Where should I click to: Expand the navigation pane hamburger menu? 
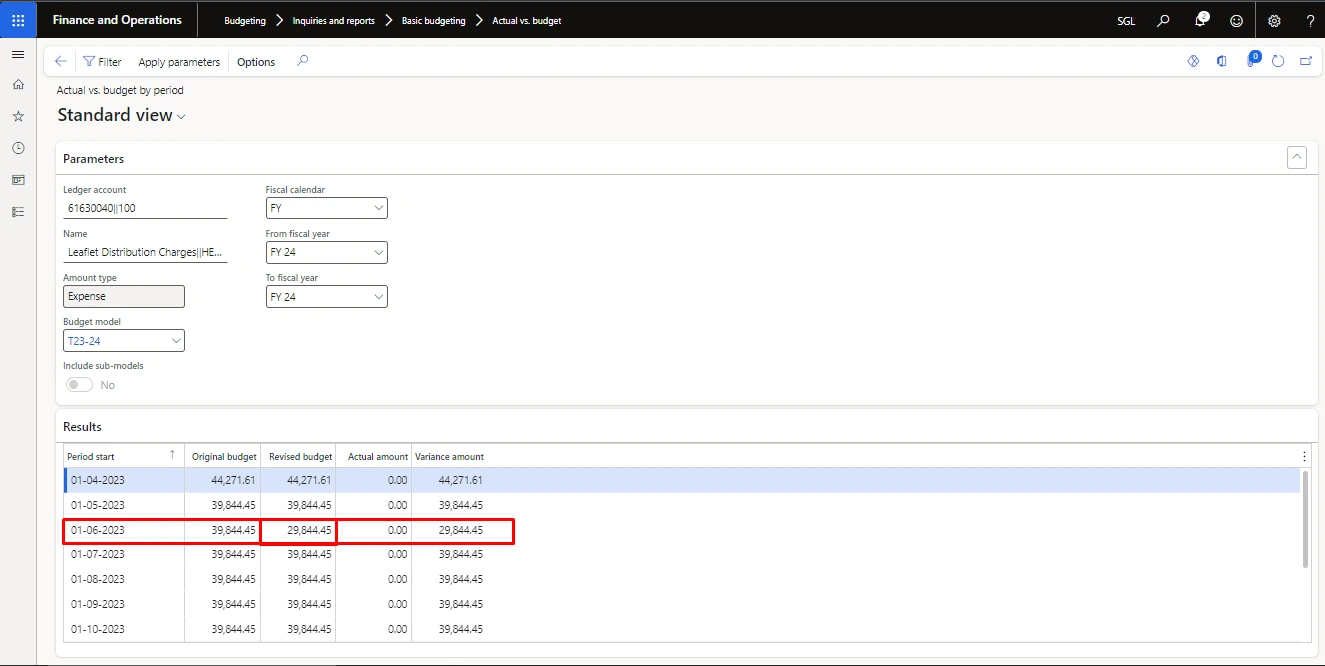click(x=18, y=54)
